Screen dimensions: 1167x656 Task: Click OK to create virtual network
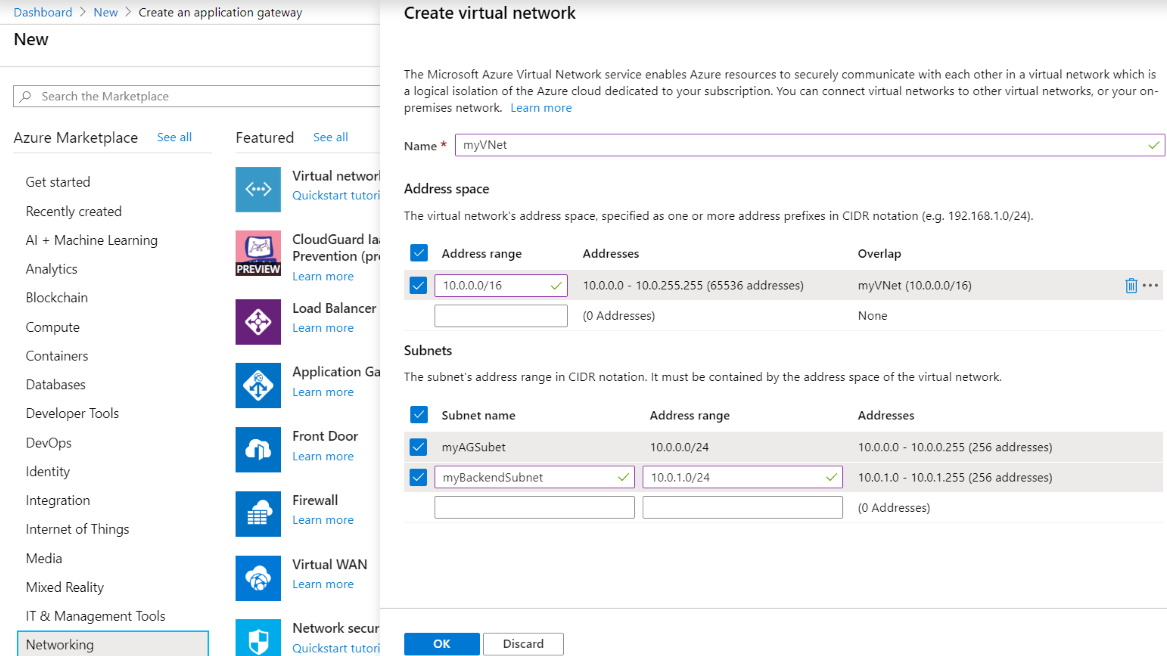tap(441, 644)
